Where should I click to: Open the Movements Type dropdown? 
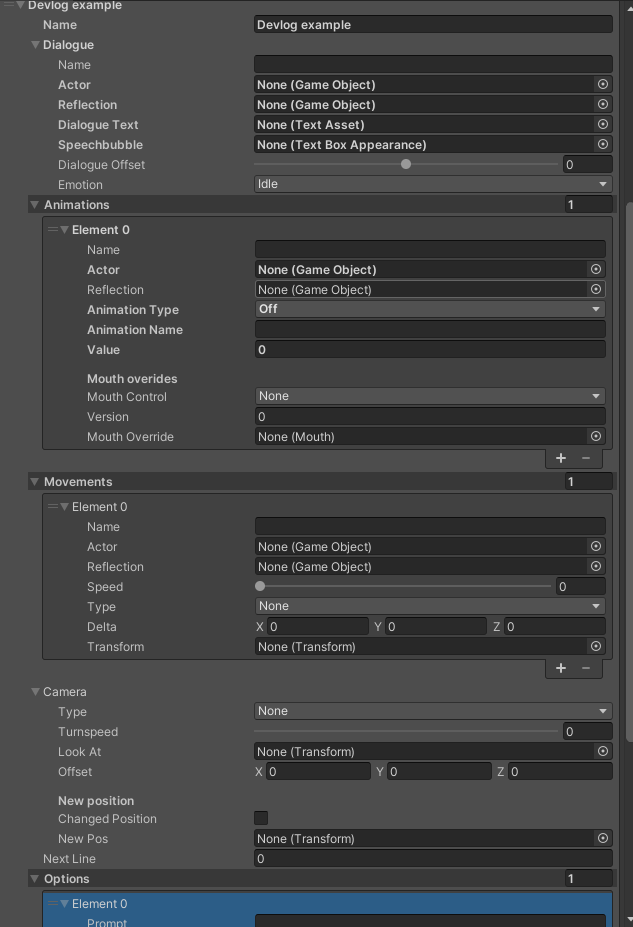coord(430,606)
